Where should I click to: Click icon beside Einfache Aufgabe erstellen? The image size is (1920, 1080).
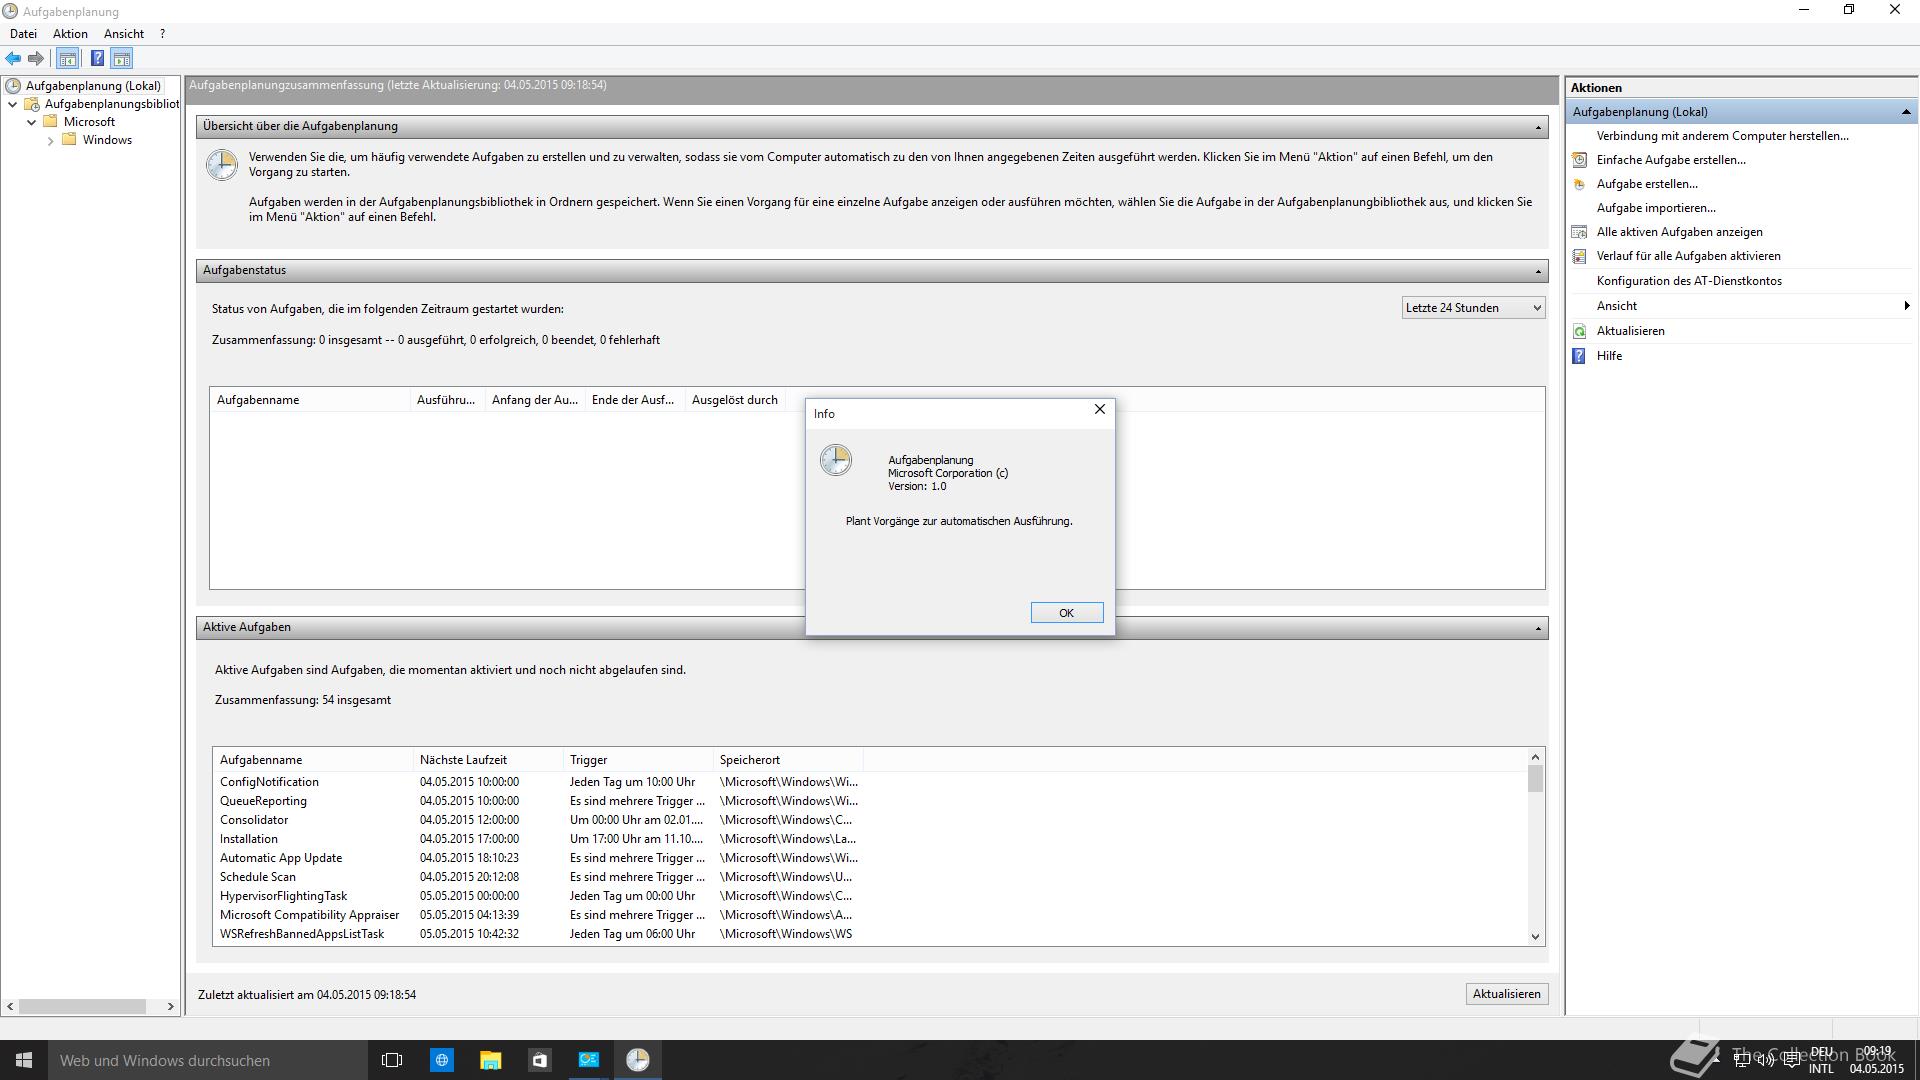[1579, 160]
